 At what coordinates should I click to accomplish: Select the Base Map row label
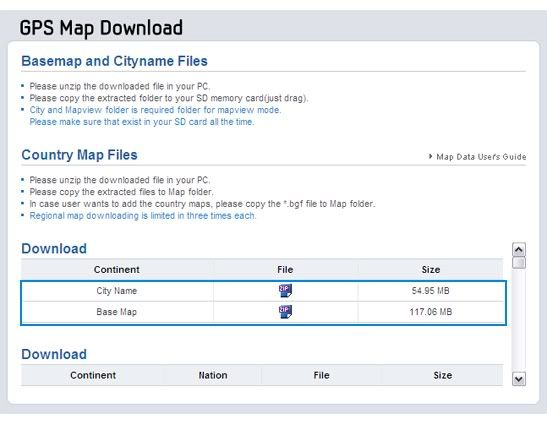[117, 312]
